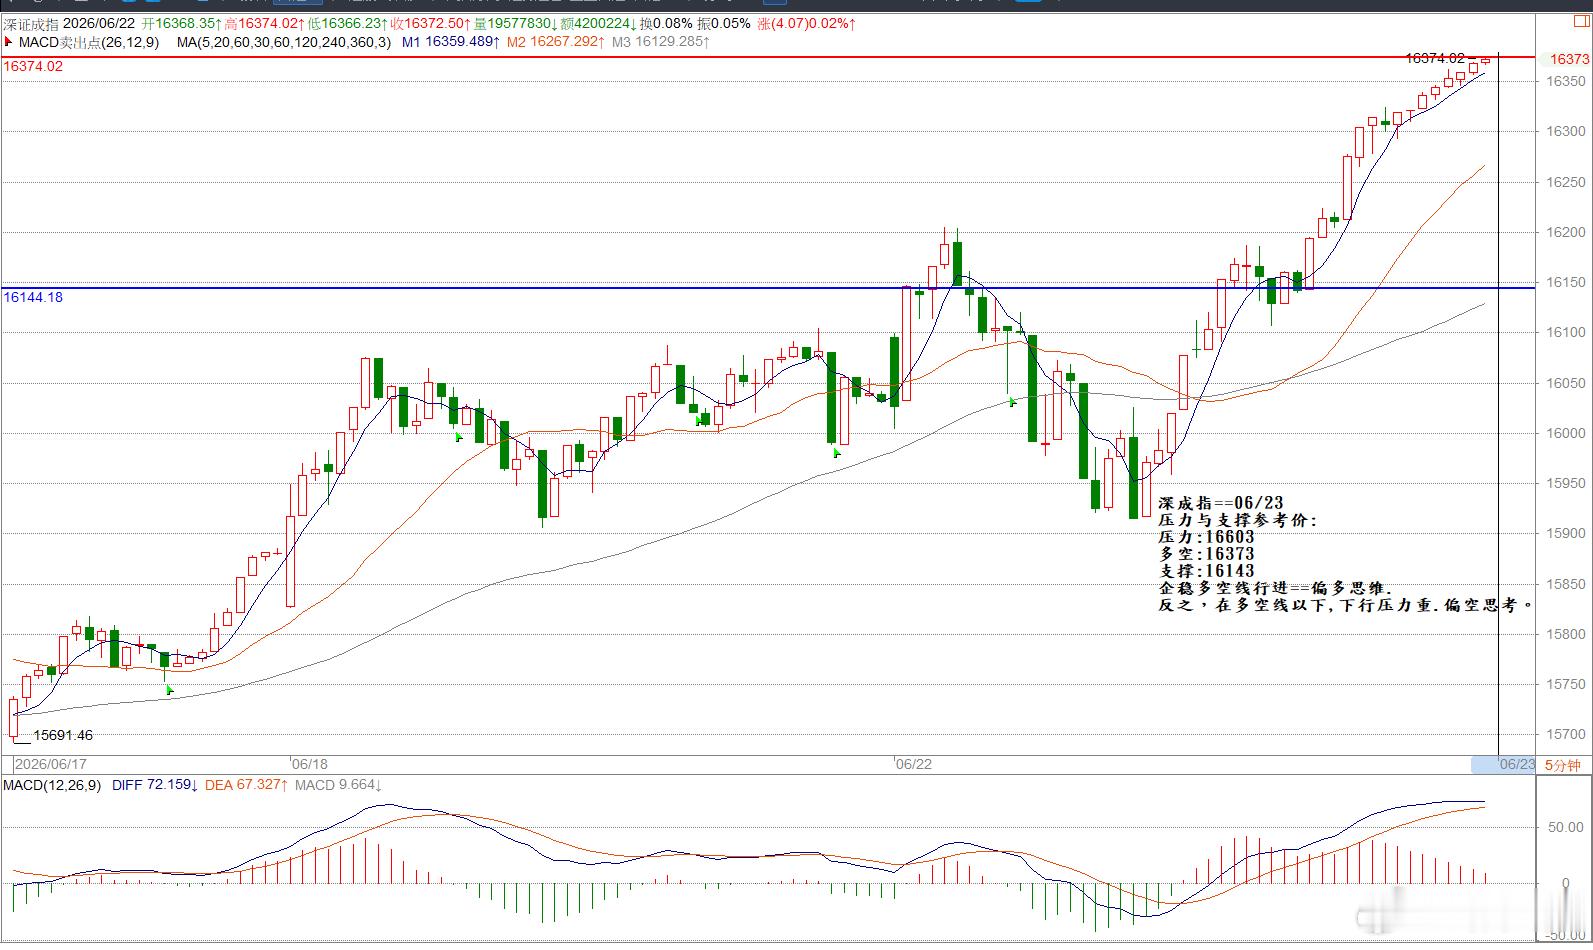
Task: Click the 16350 price axis label
Action: coord(1567,81)
